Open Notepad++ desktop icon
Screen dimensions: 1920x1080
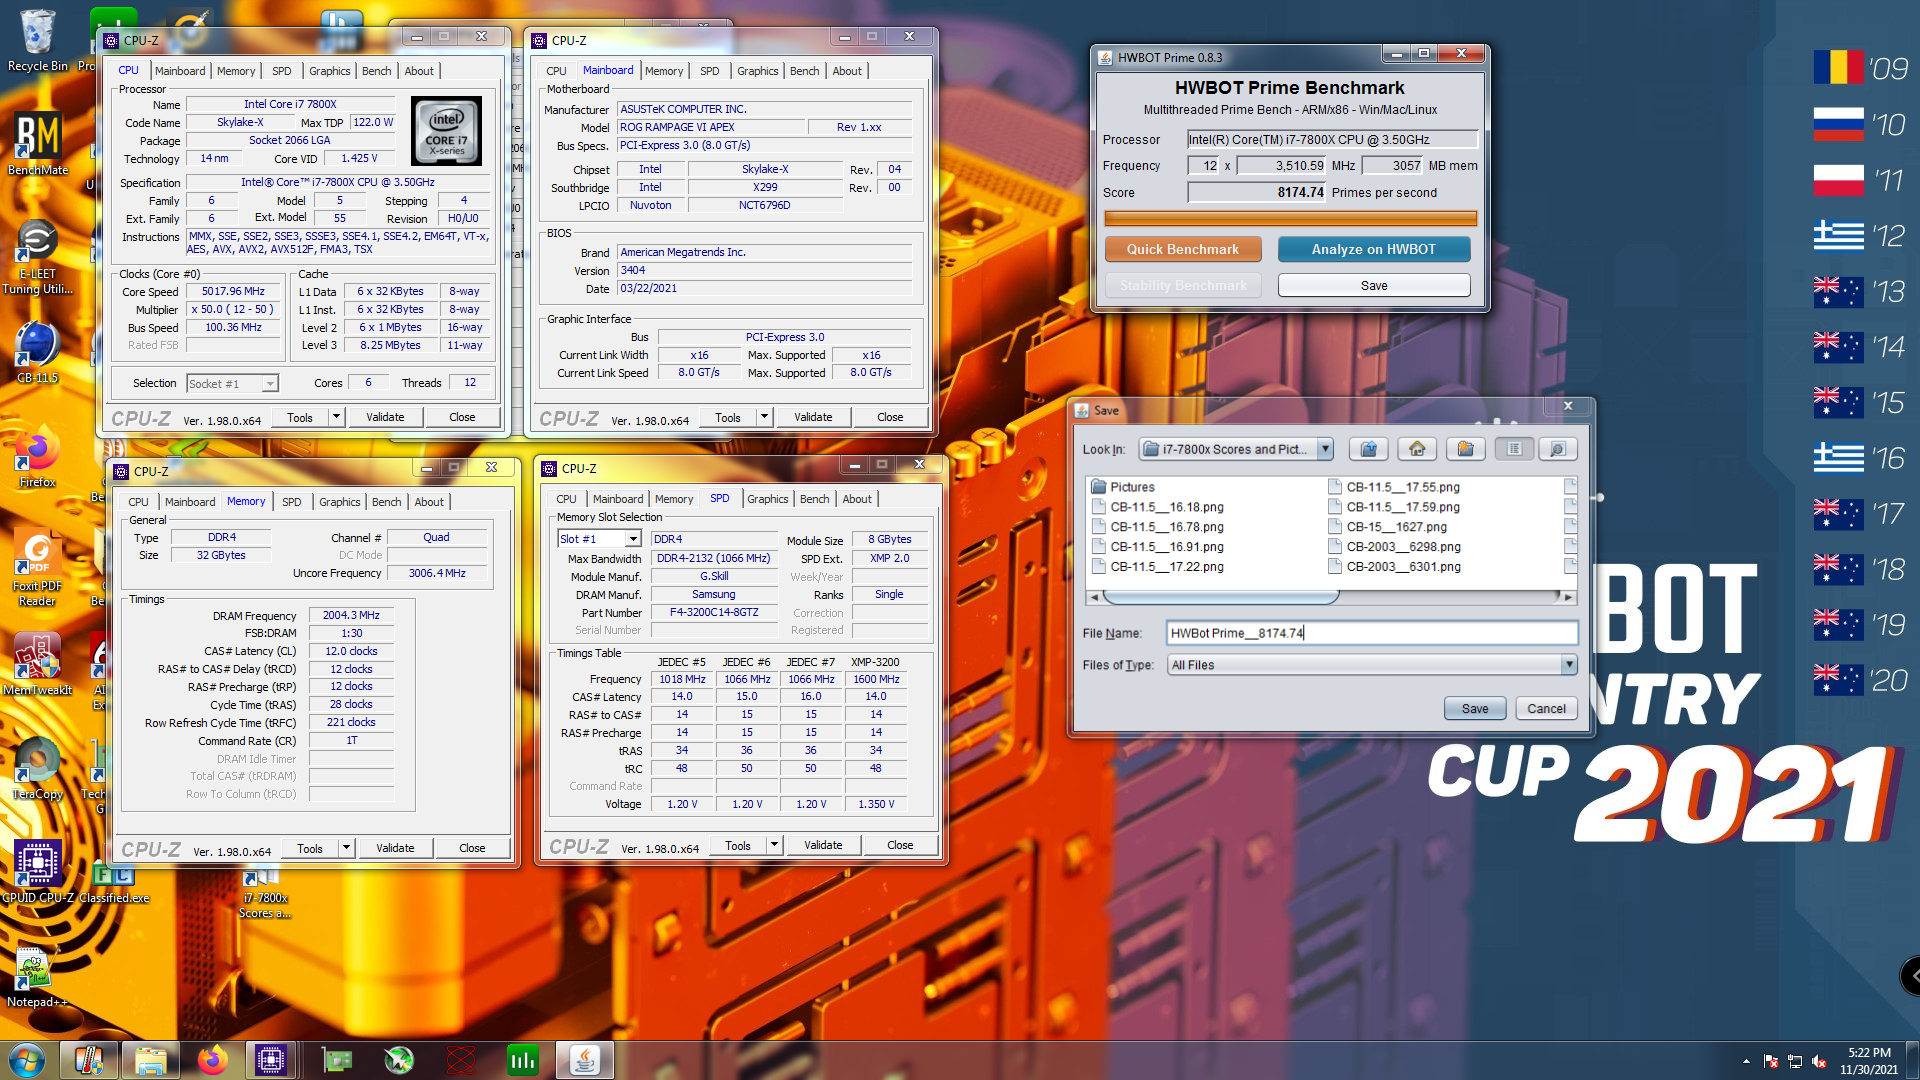click(x=38, y=977)
